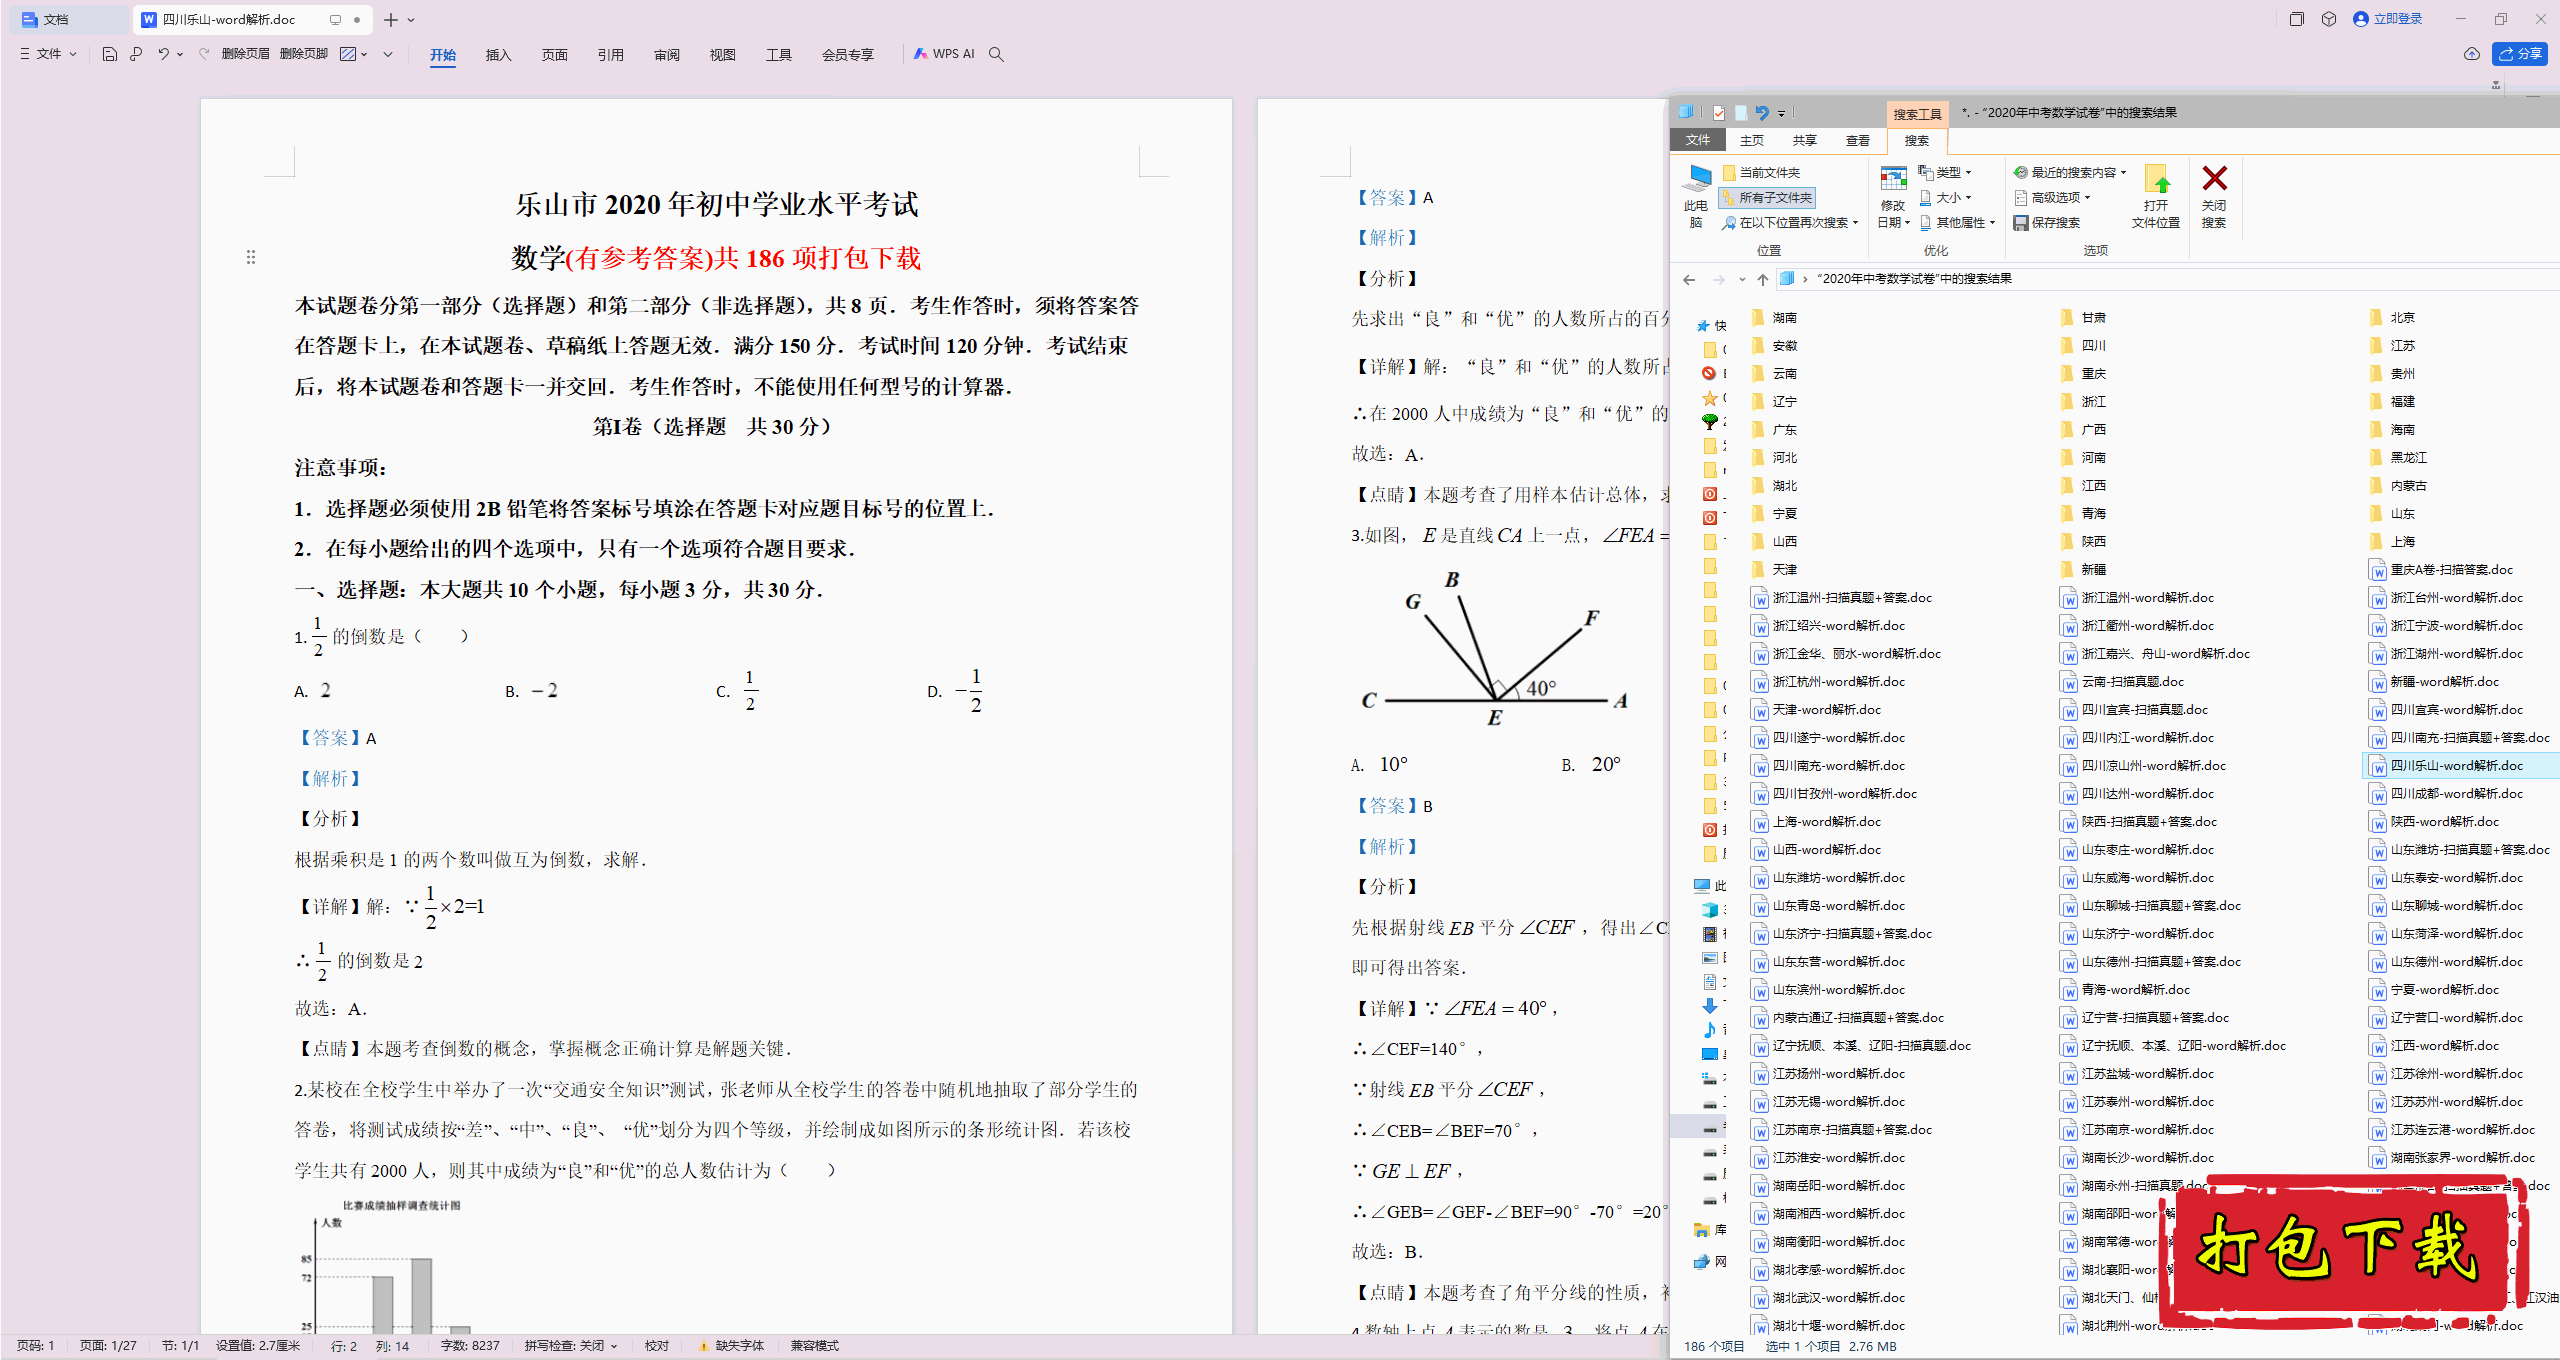The height and width of the screenshot is (1360, 2560).
Task: Click the drag handle beside the red subtitle
Action: click(x=251, y=257)
